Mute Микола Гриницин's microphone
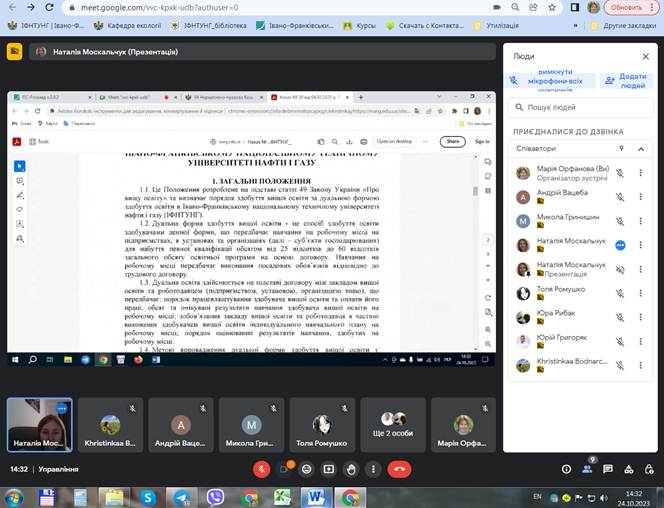This screenshot has height=508, width=664. [x=619, y=221]
